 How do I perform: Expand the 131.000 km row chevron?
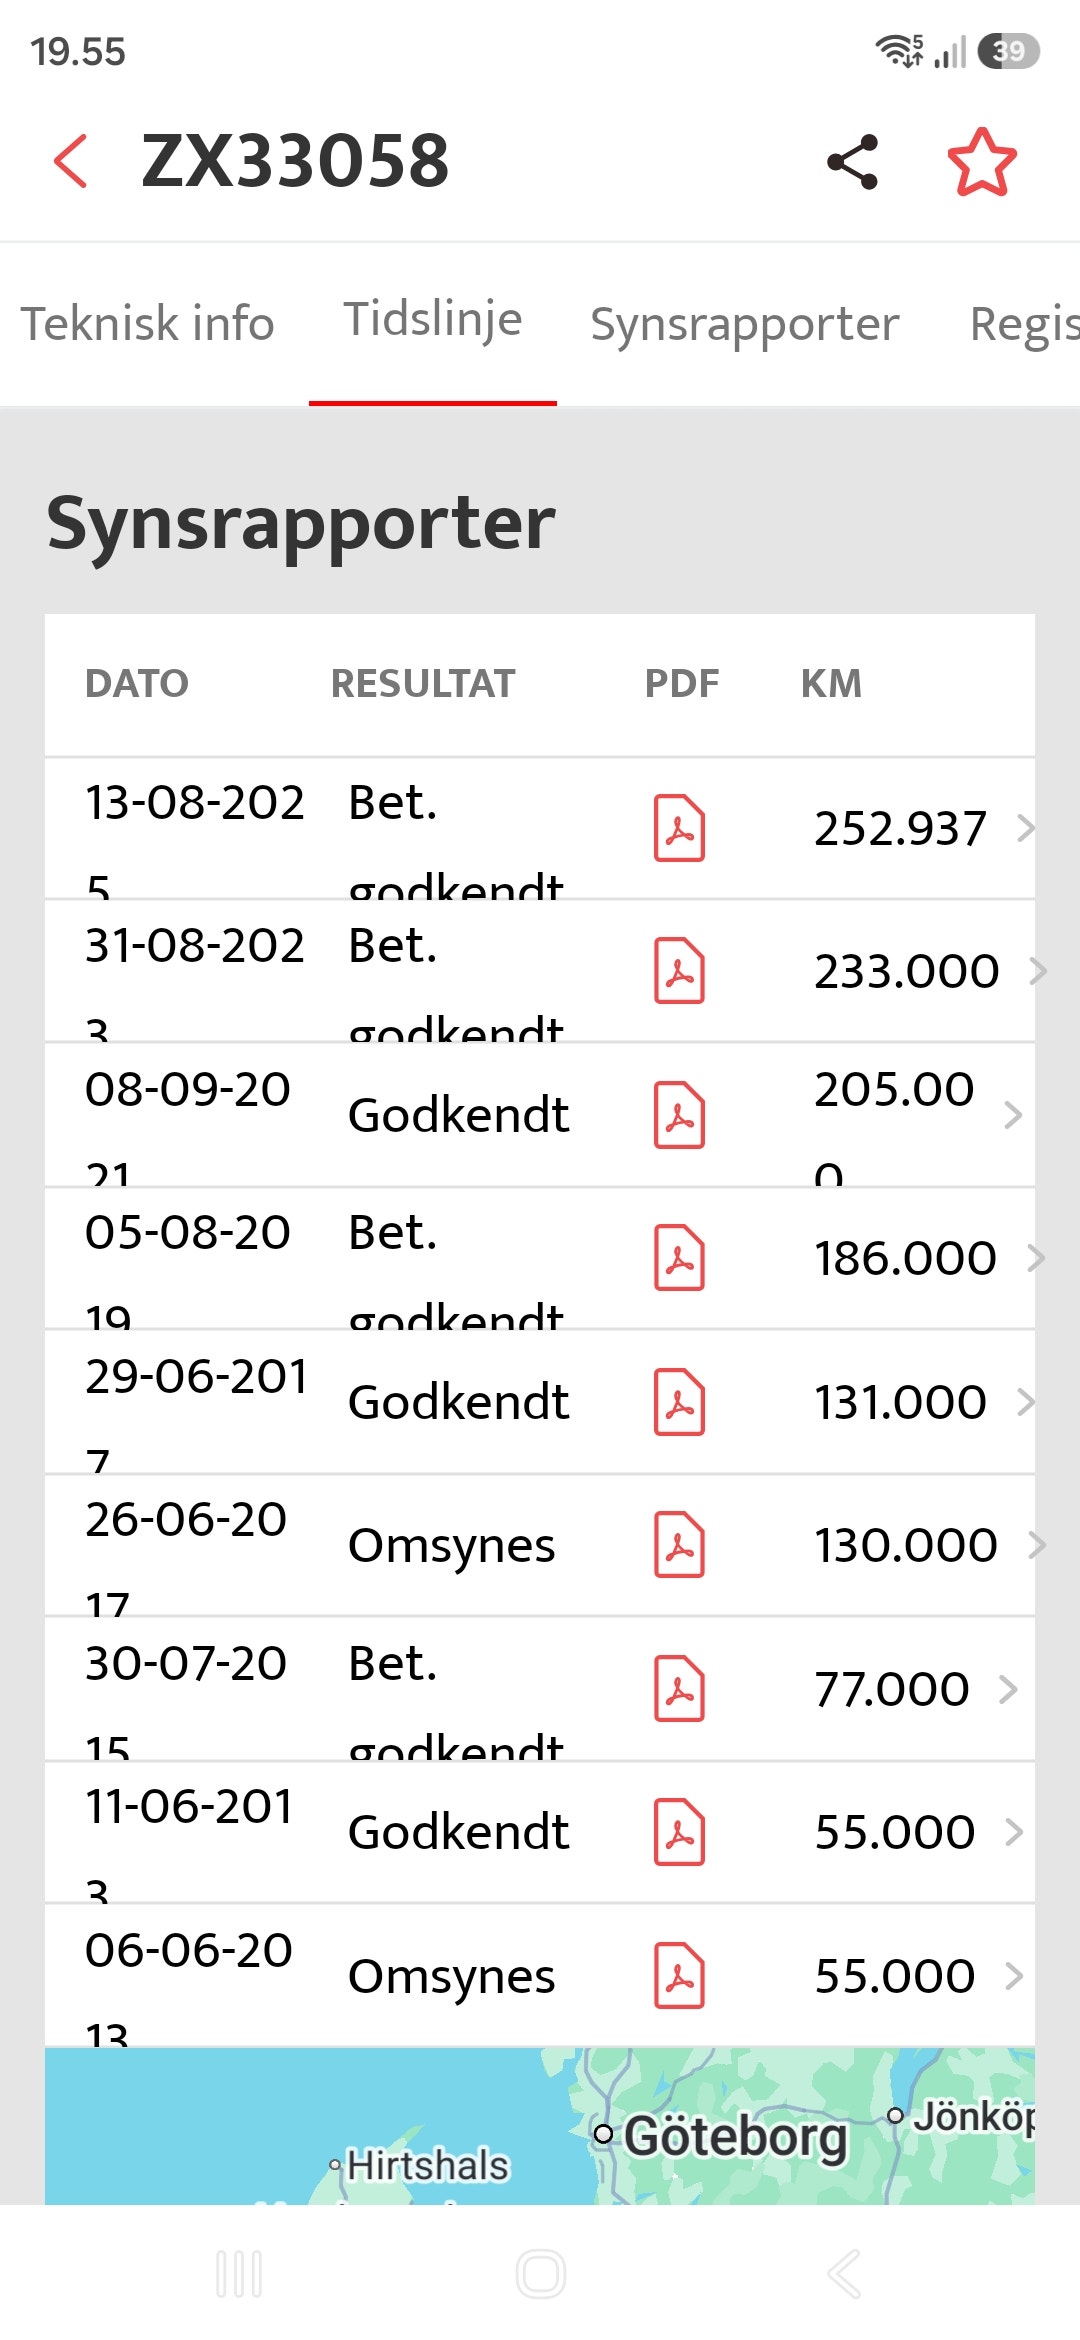[1025, 1402]
